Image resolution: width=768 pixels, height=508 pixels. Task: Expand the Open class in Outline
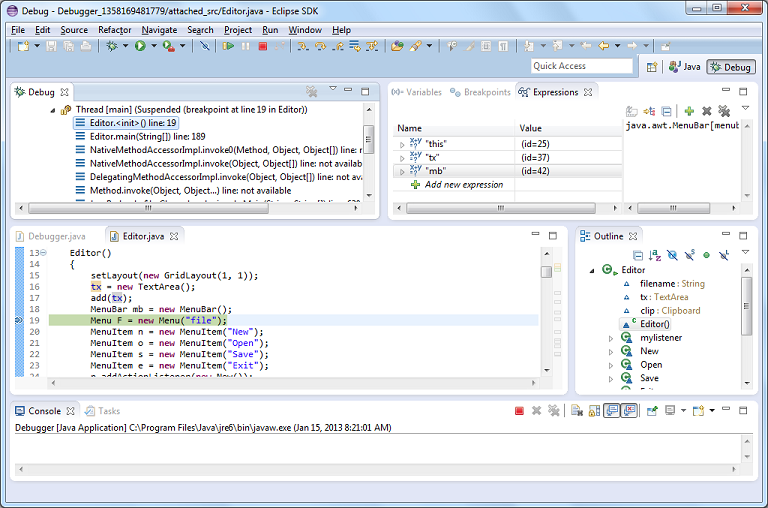click(611, 365)
